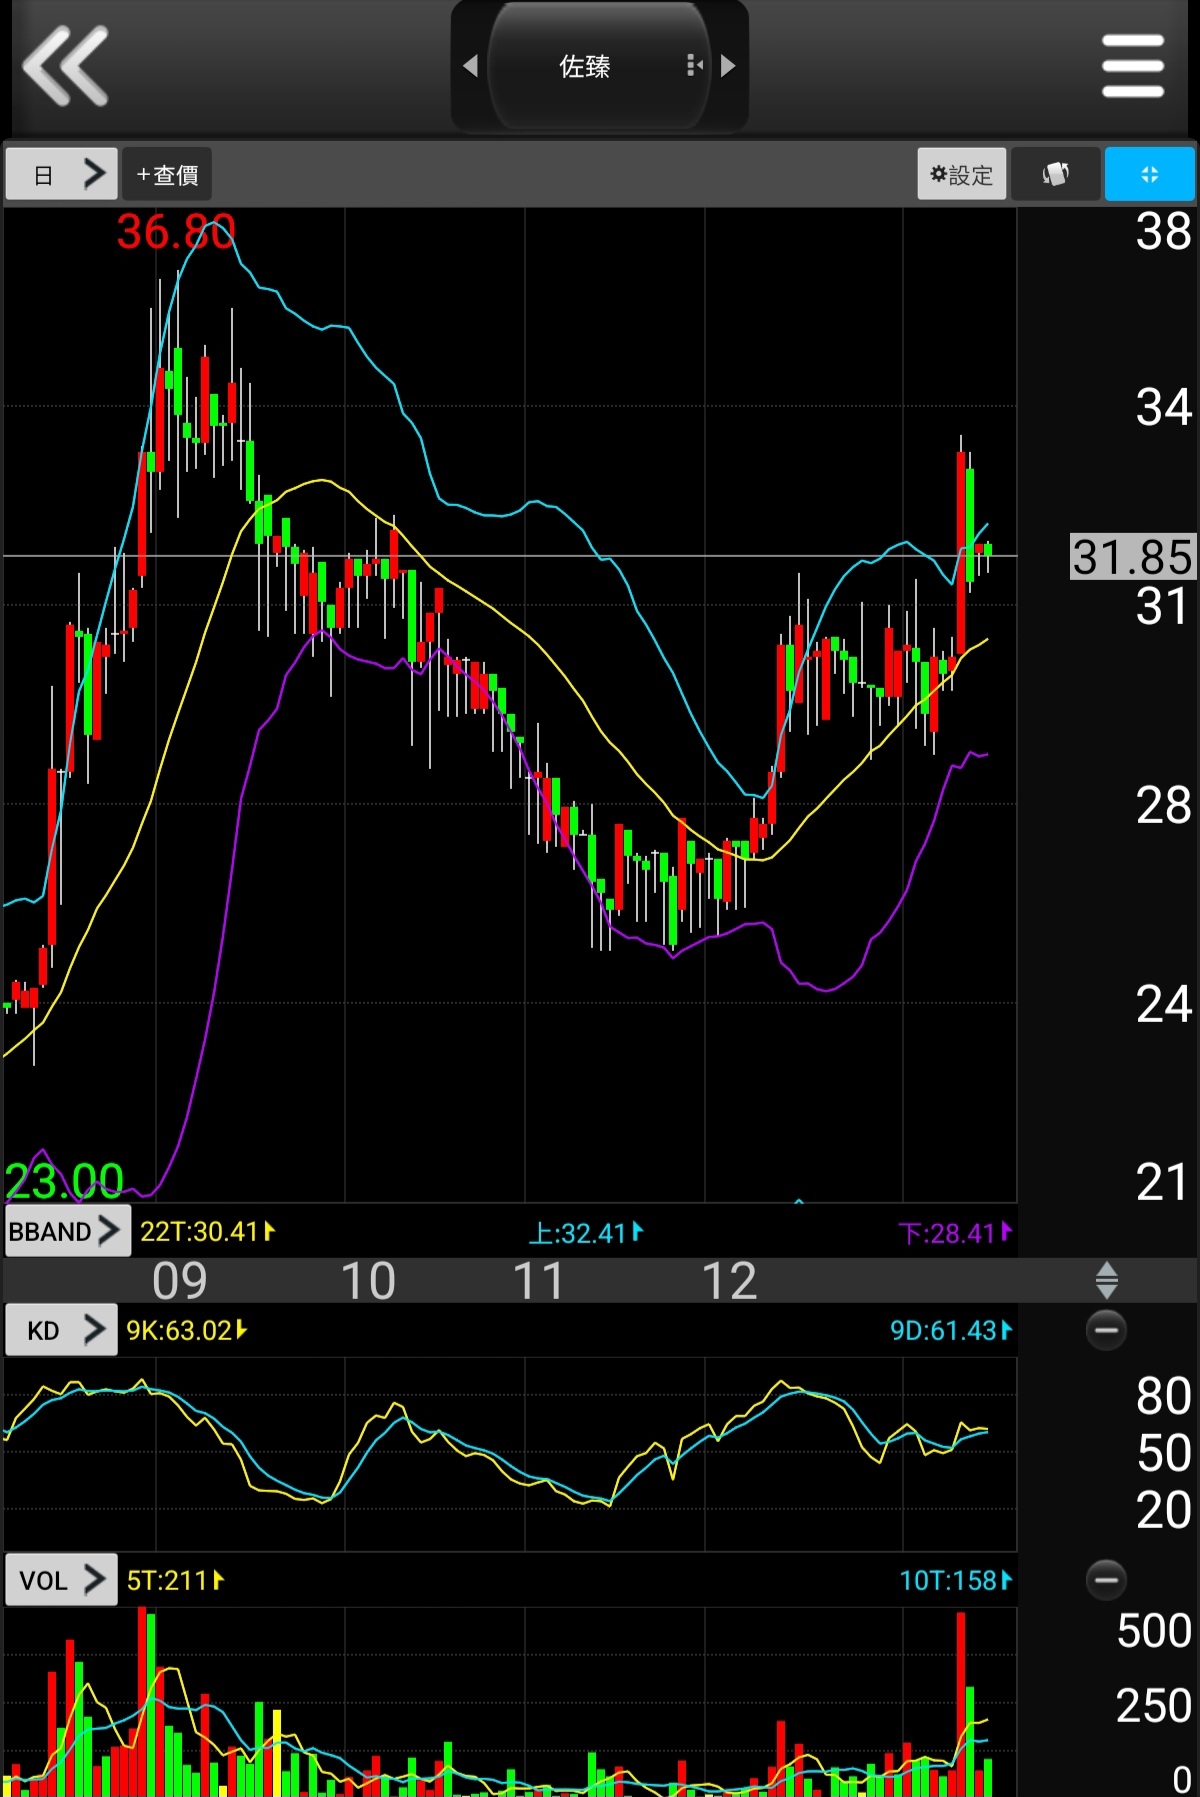The width and height of the screenshot is (1200, 1797).
Task: Open the VOL indicator dropdown
Action: tap(62, 1580)
